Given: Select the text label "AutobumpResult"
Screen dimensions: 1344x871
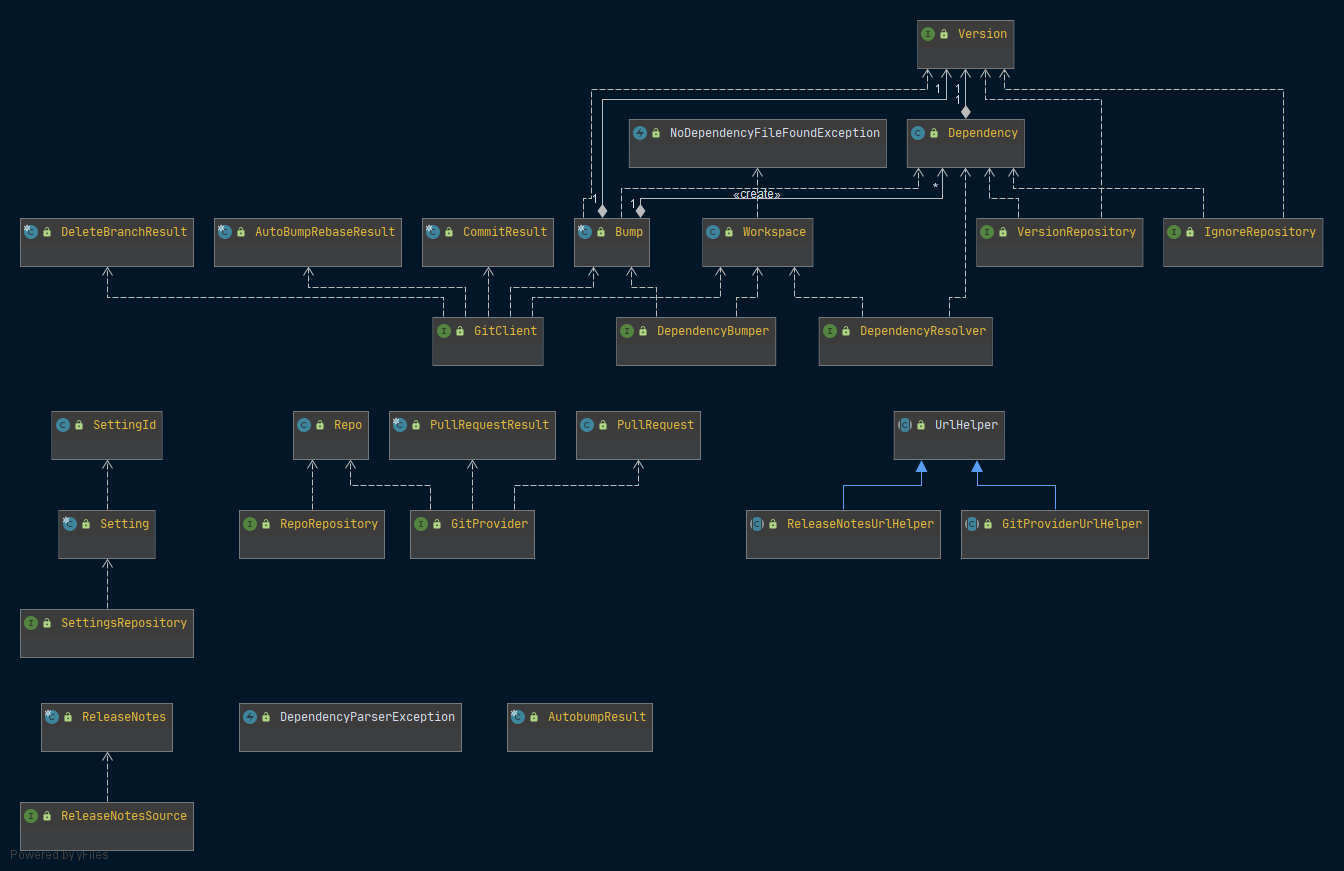Looking at the screenshot, I should (597, 717).
